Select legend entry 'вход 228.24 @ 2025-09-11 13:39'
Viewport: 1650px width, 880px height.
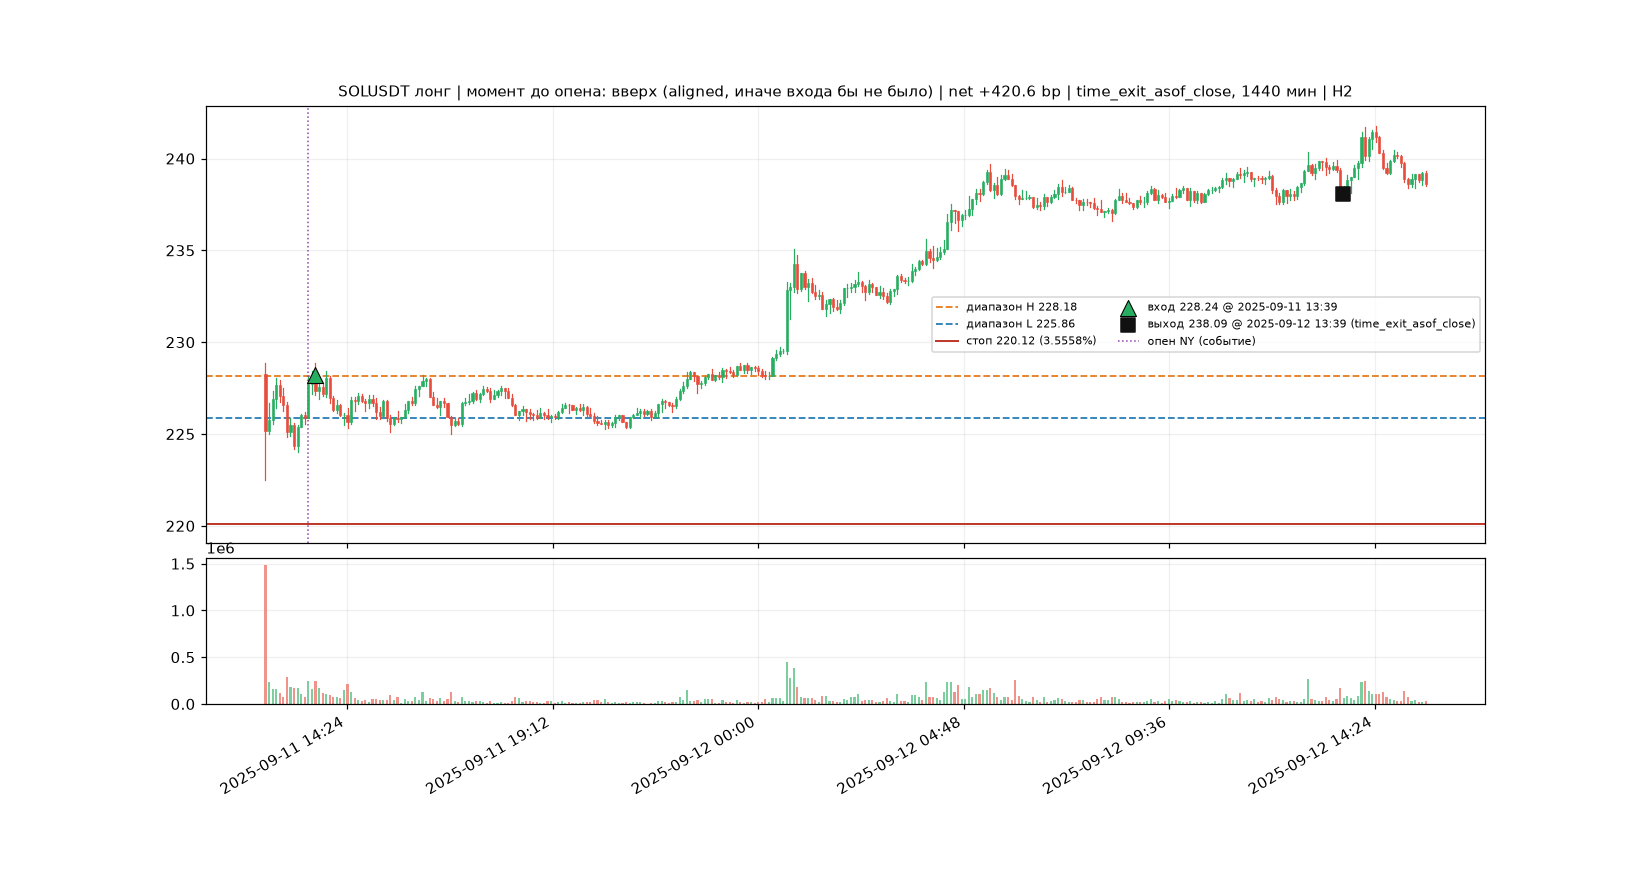pos(1242,307)
